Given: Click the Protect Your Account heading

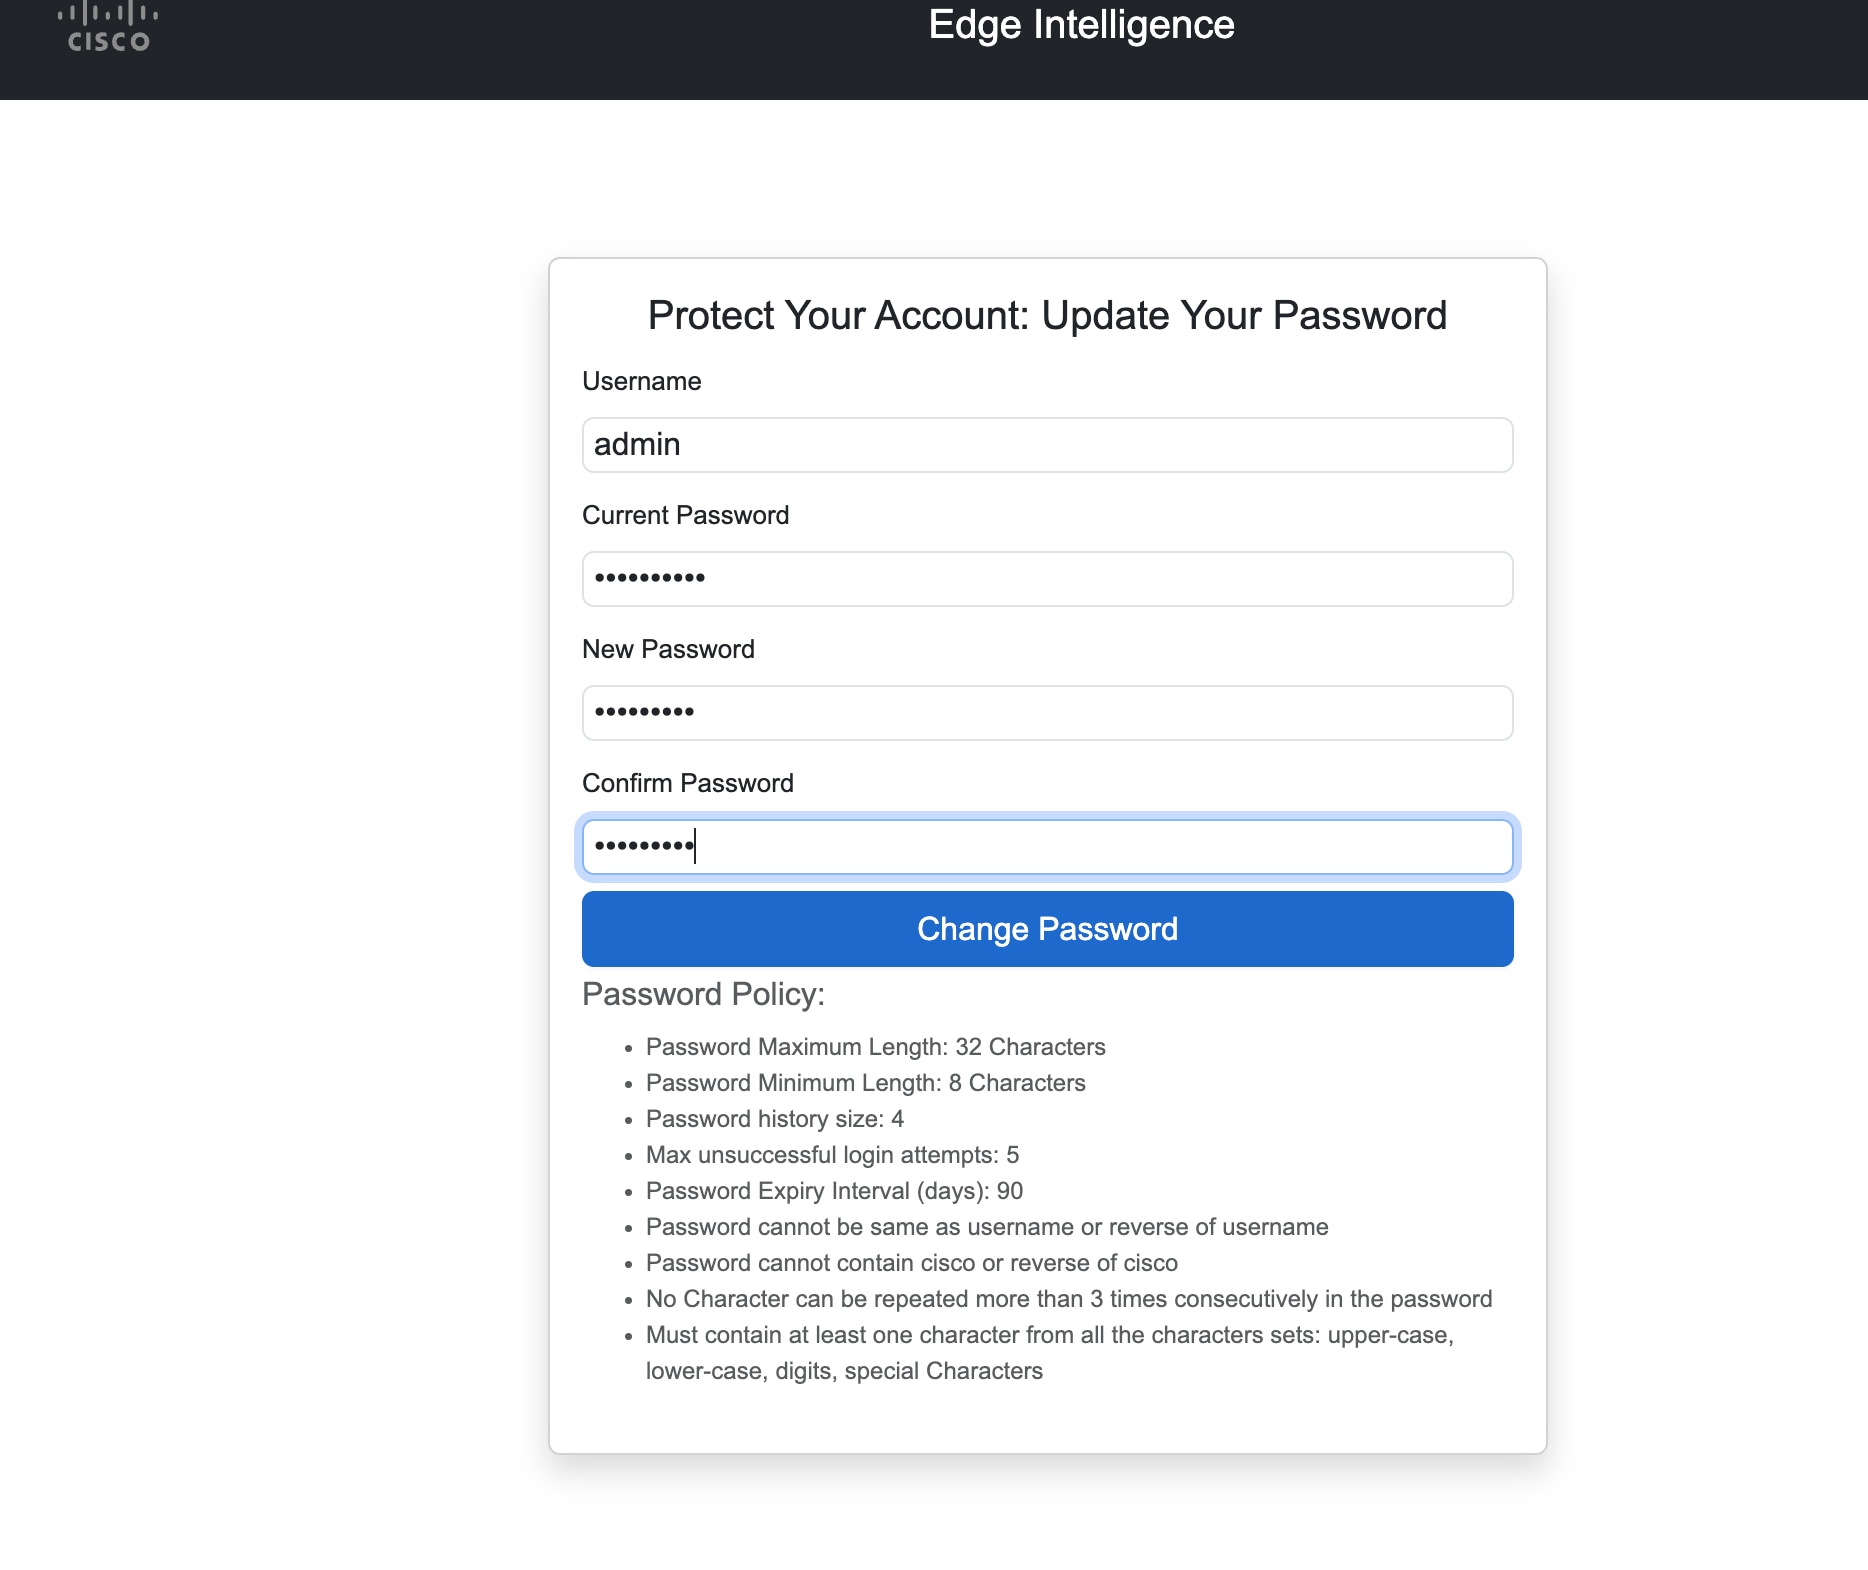Looking at the screenshot, I should click(x=1047, y=315).
